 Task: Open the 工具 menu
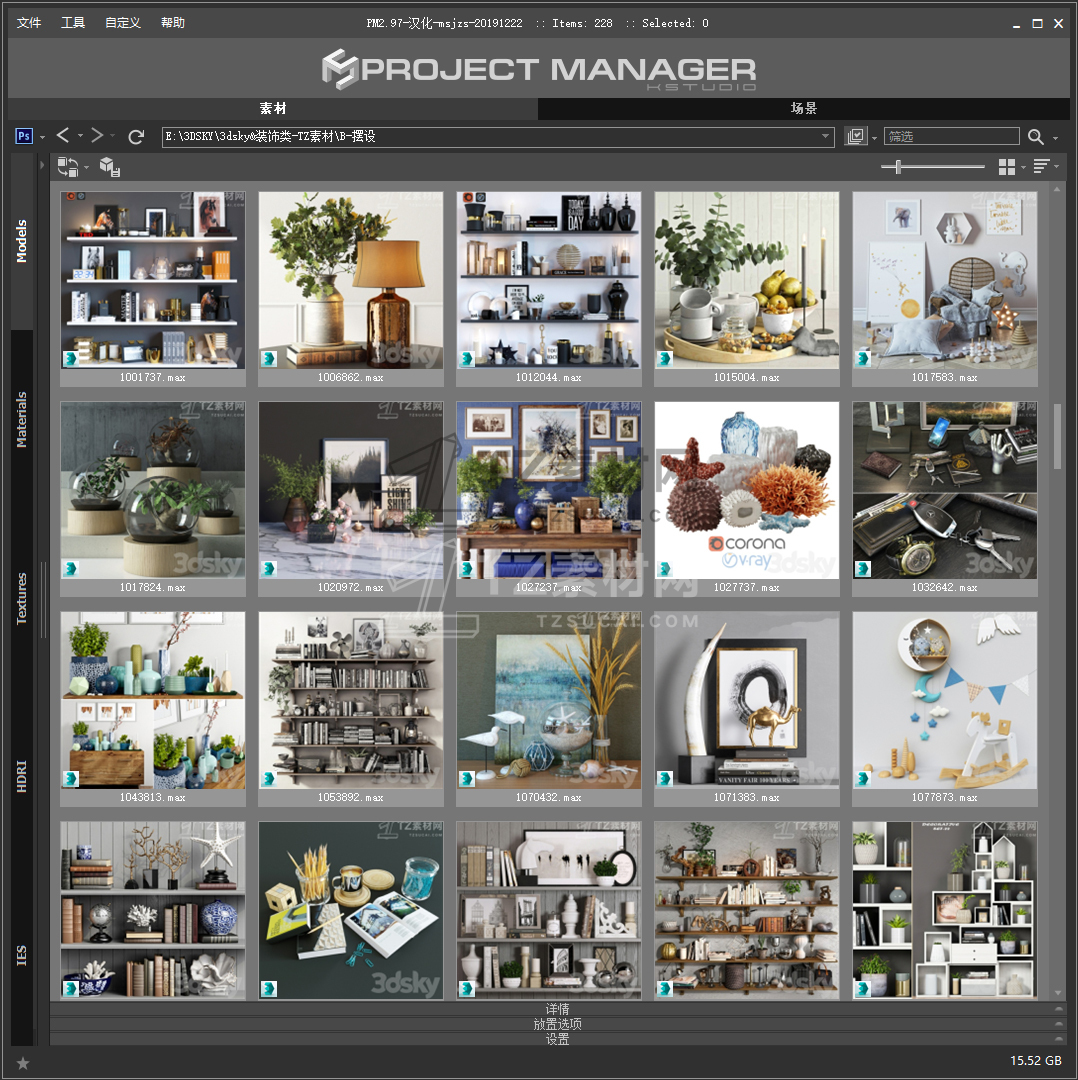click(x=73, y=23)
